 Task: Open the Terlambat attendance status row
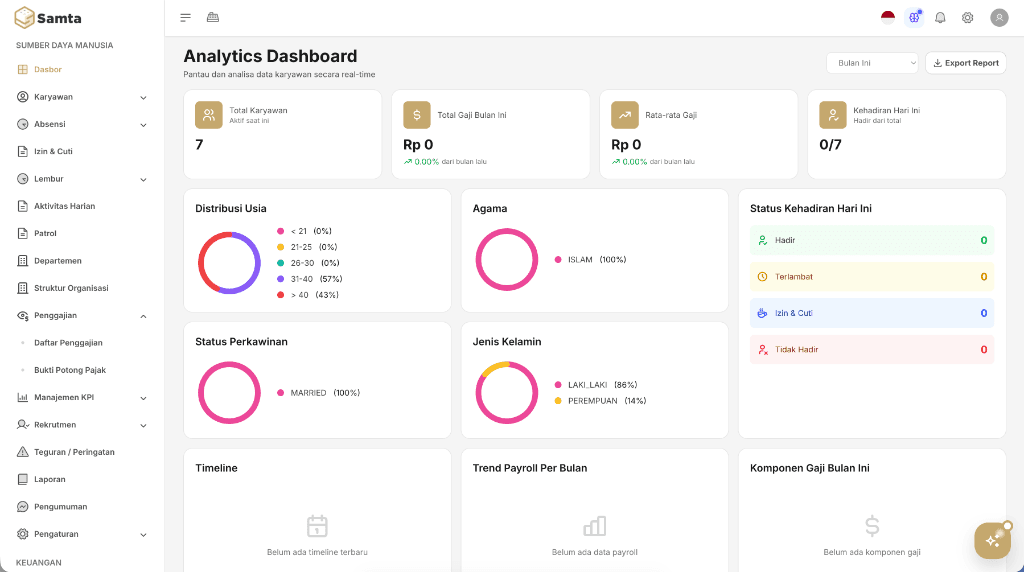(x=872, y=277)
